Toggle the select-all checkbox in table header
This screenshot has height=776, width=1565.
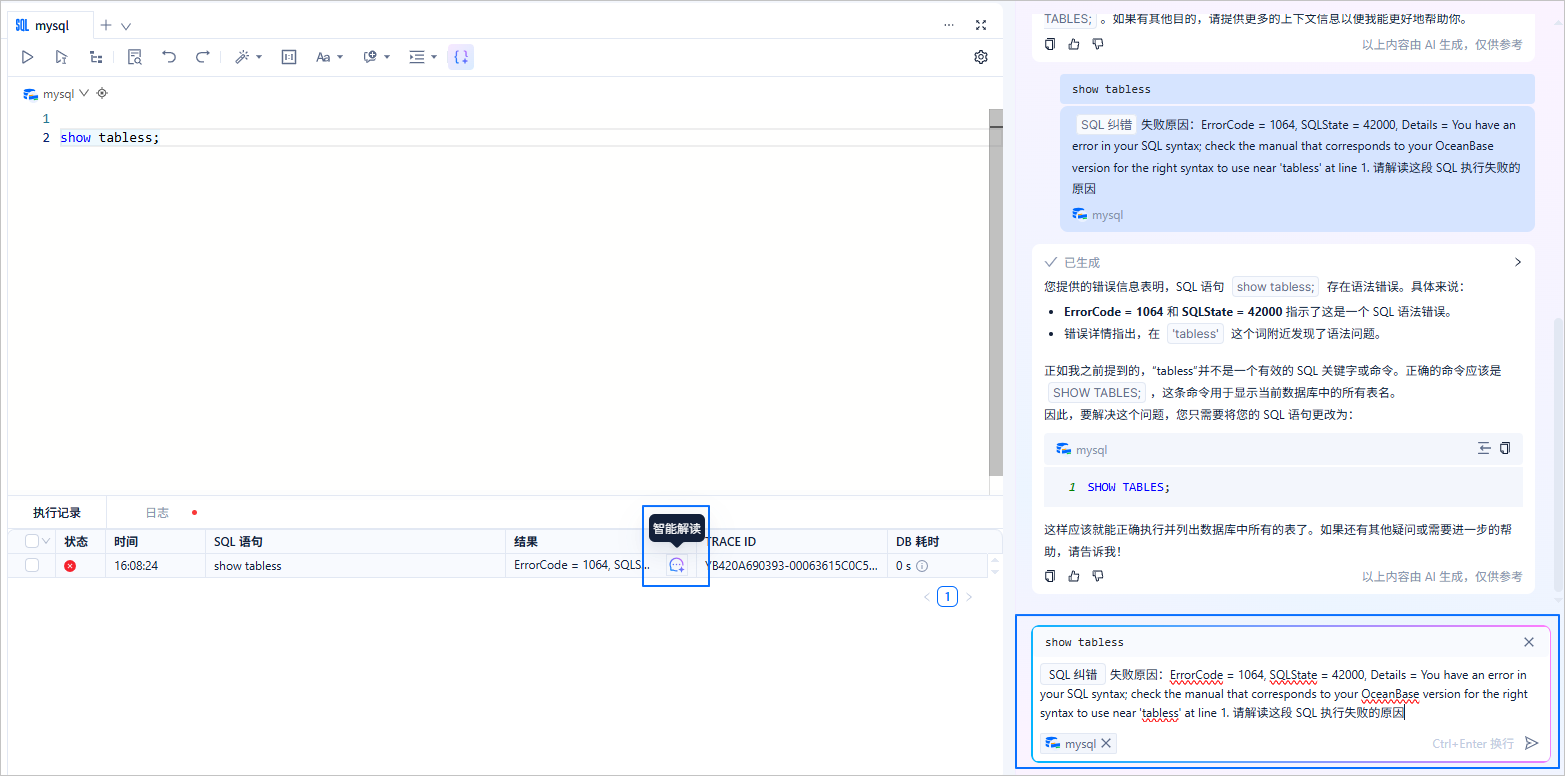click(32, 541)
